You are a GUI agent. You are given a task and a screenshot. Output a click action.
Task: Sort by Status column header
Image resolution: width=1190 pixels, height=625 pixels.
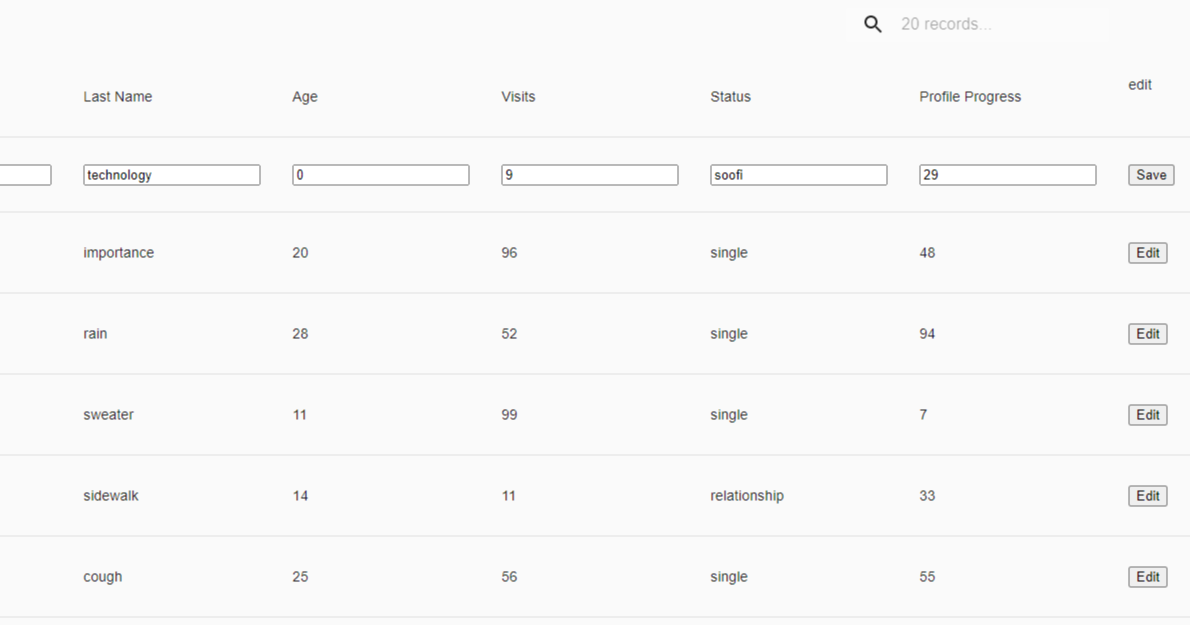pyautogui.click(x=730, y=97)
